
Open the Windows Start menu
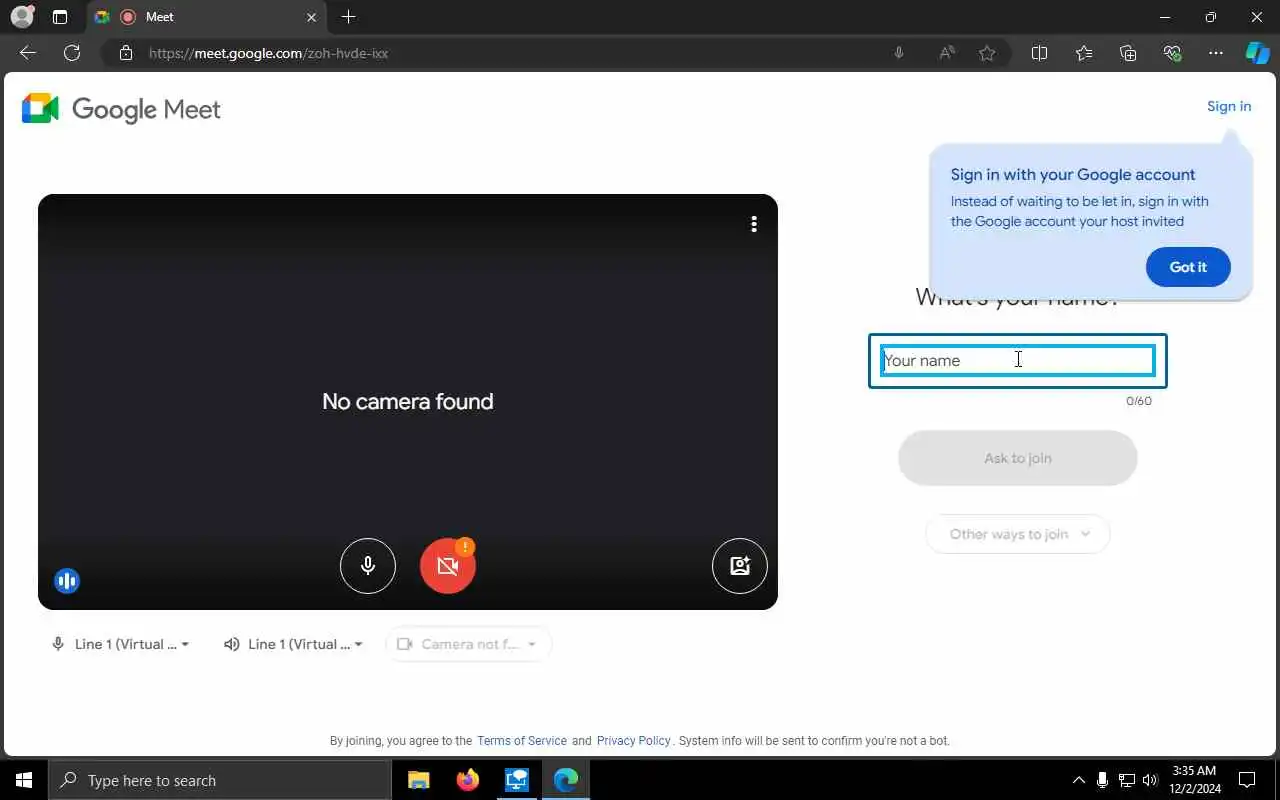[24, 780]
